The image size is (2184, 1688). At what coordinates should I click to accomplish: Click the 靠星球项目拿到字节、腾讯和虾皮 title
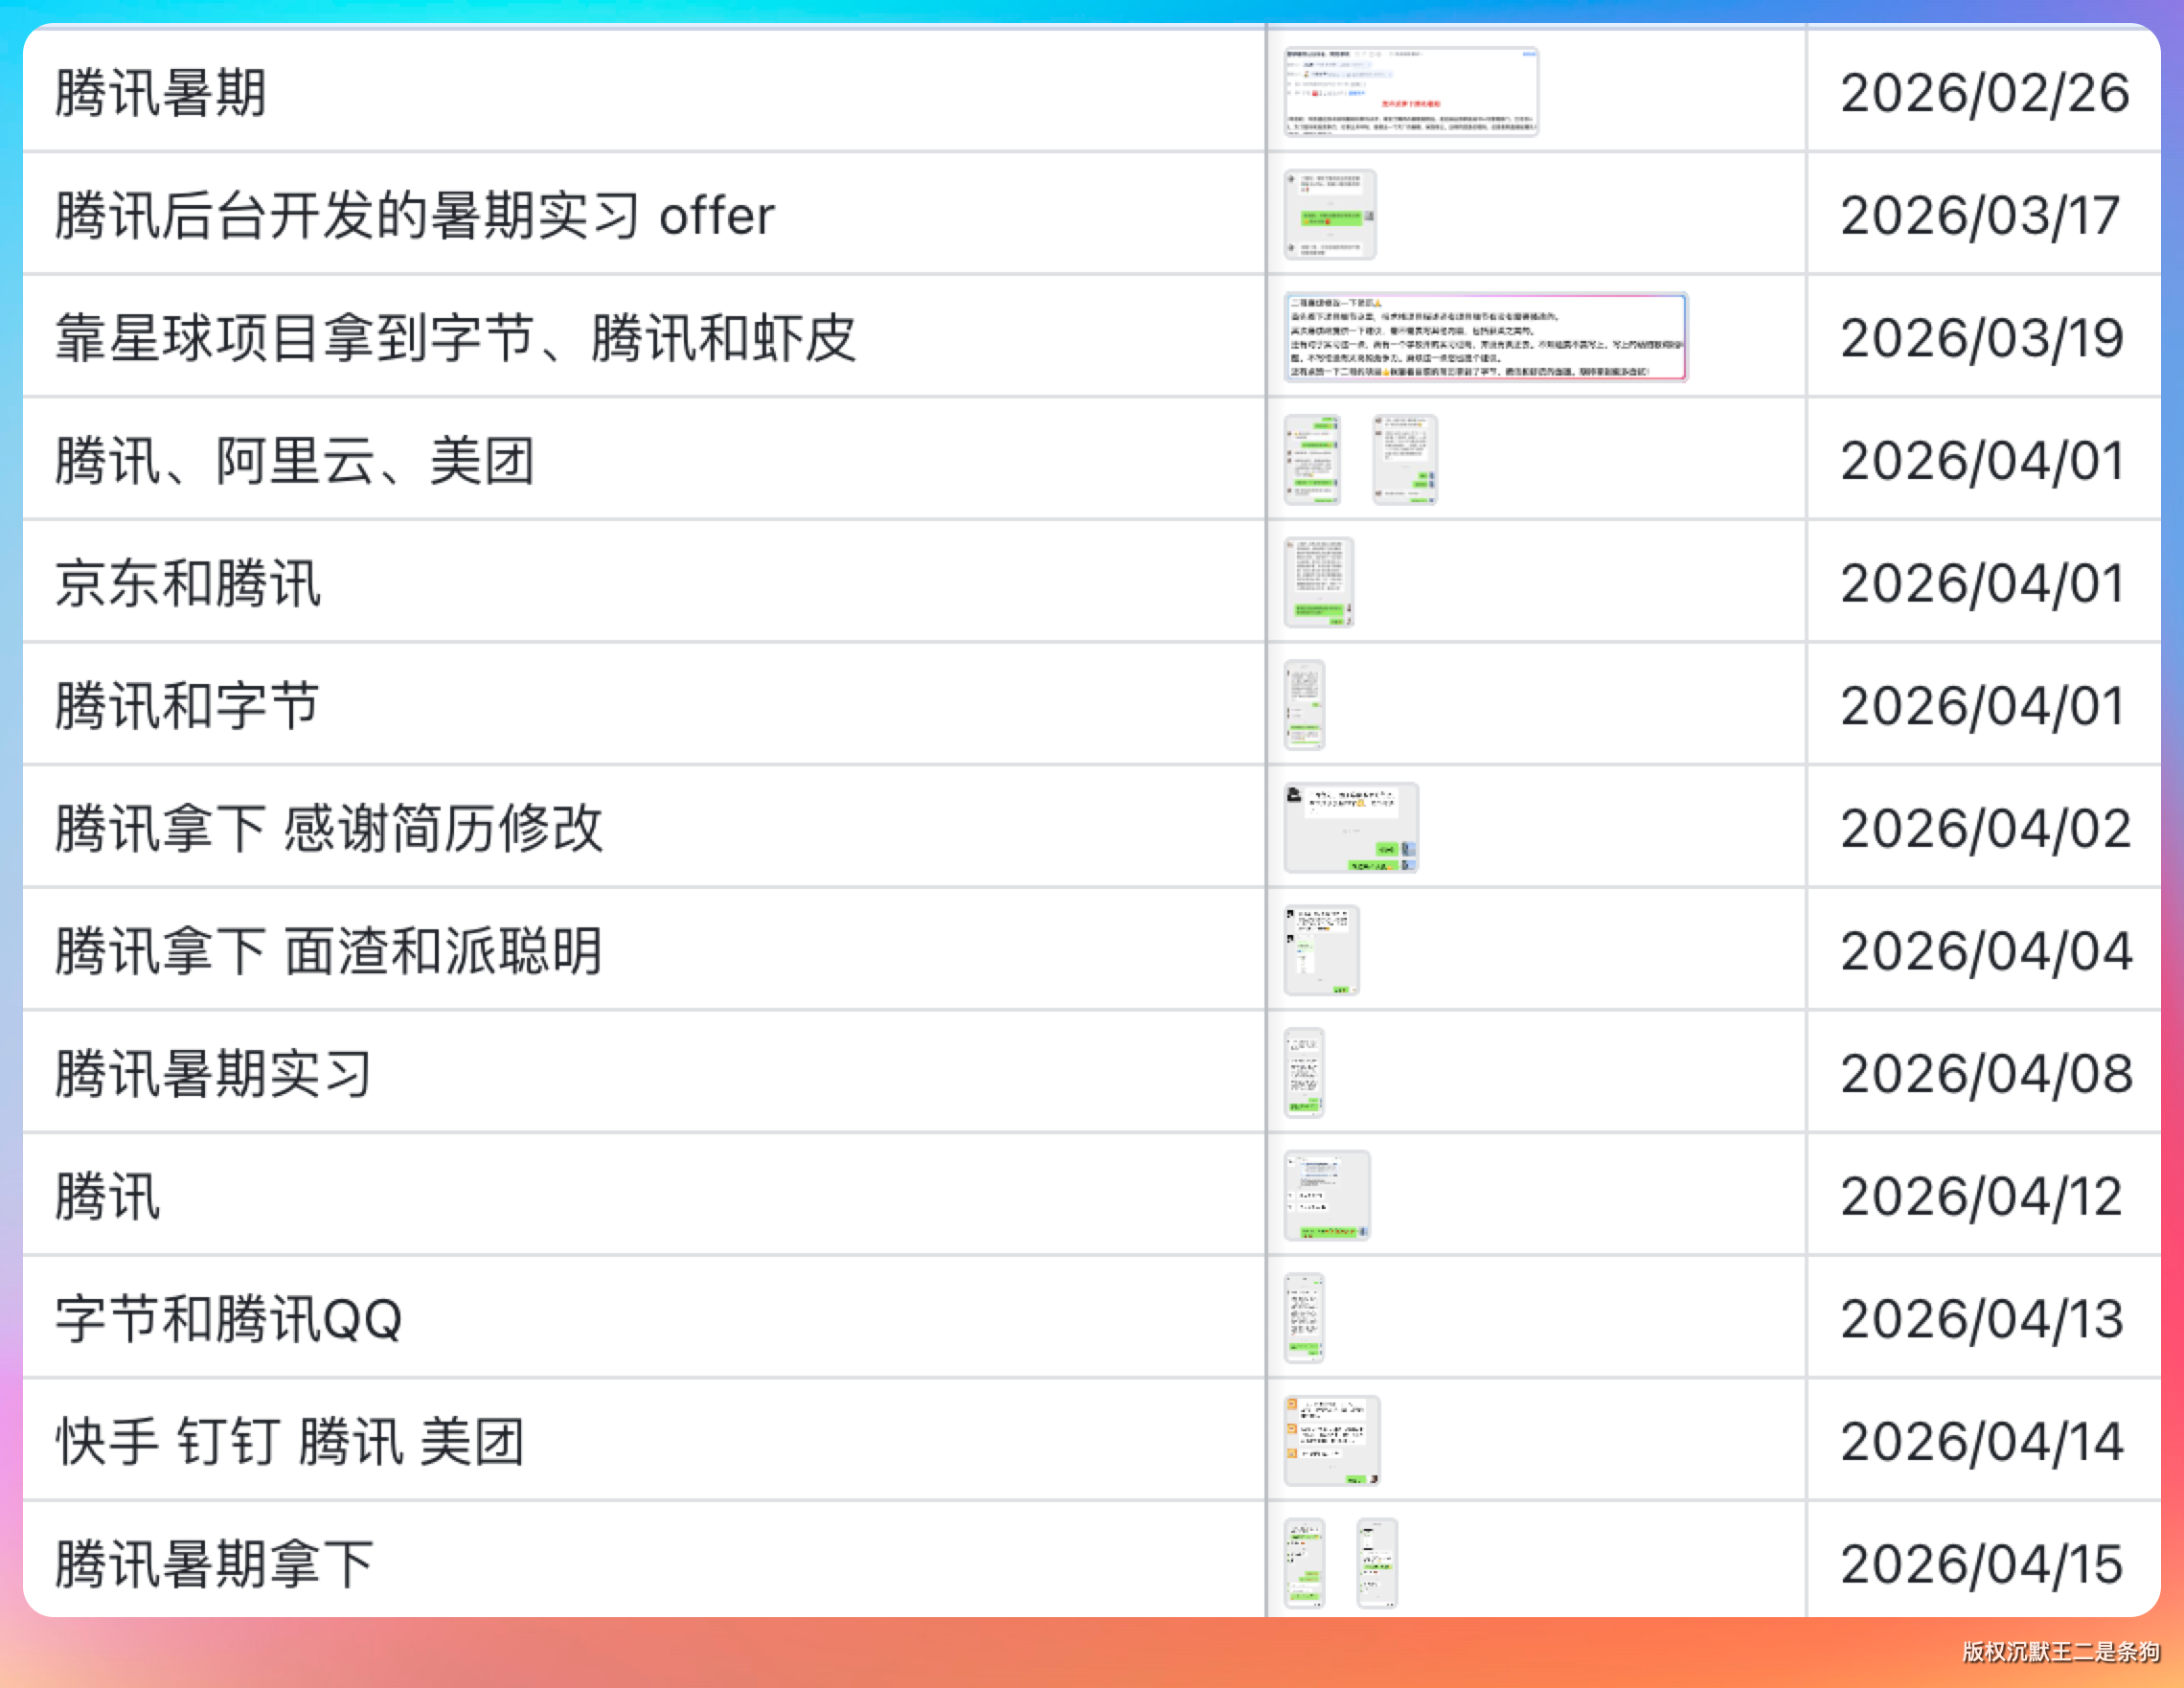[x=455, y=338]
